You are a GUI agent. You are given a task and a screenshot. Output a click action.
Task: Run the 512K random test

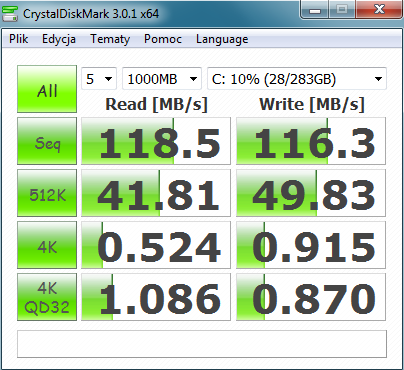47,193
